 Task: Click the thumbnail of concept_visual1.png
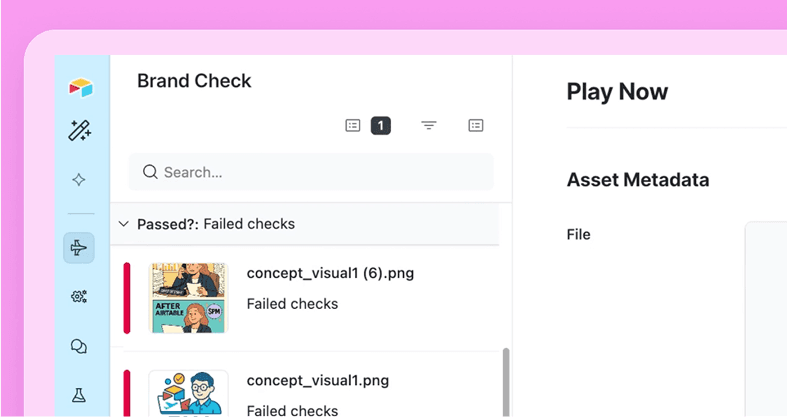(188, 393)
